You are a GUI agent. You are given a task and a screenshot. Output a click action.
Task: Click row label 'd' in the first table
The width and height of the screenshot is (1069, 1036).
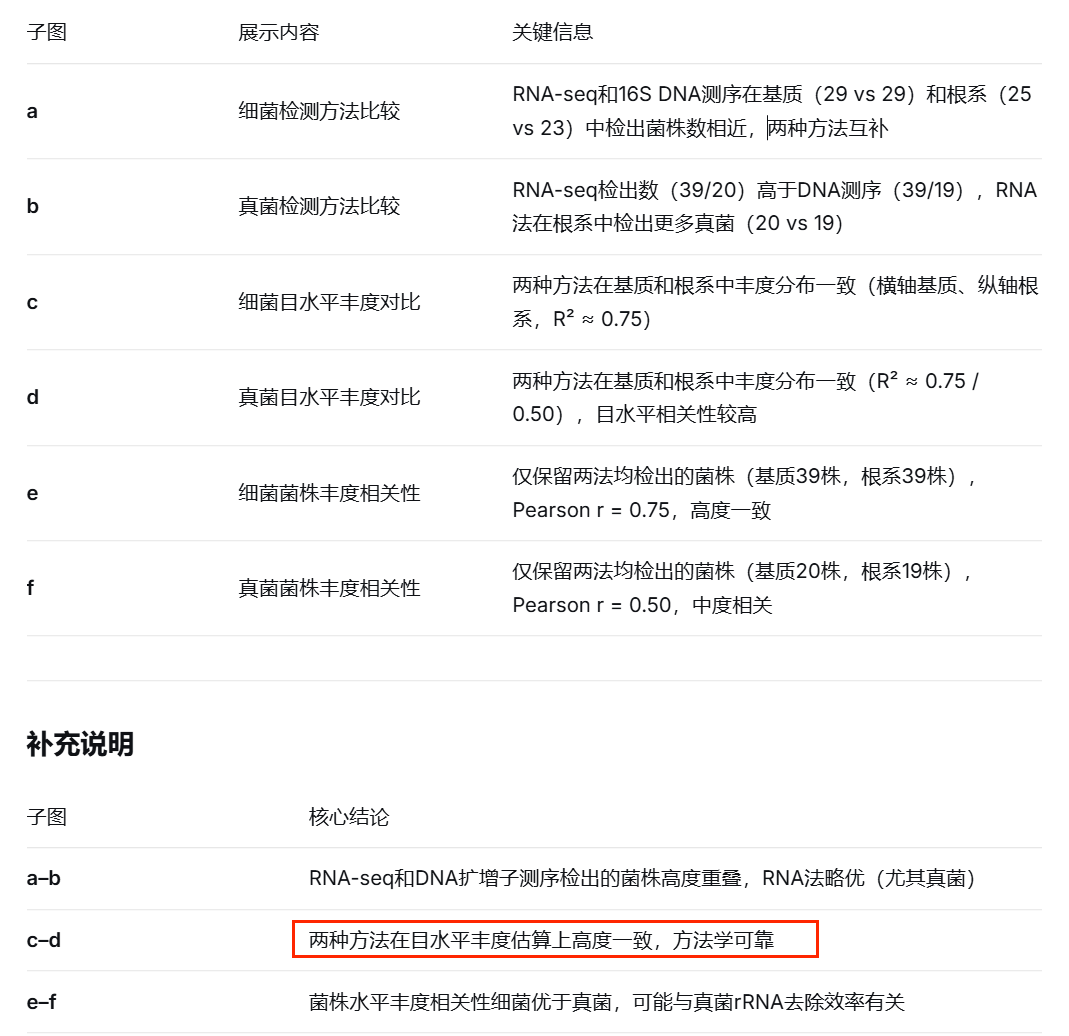click(33, 397)
